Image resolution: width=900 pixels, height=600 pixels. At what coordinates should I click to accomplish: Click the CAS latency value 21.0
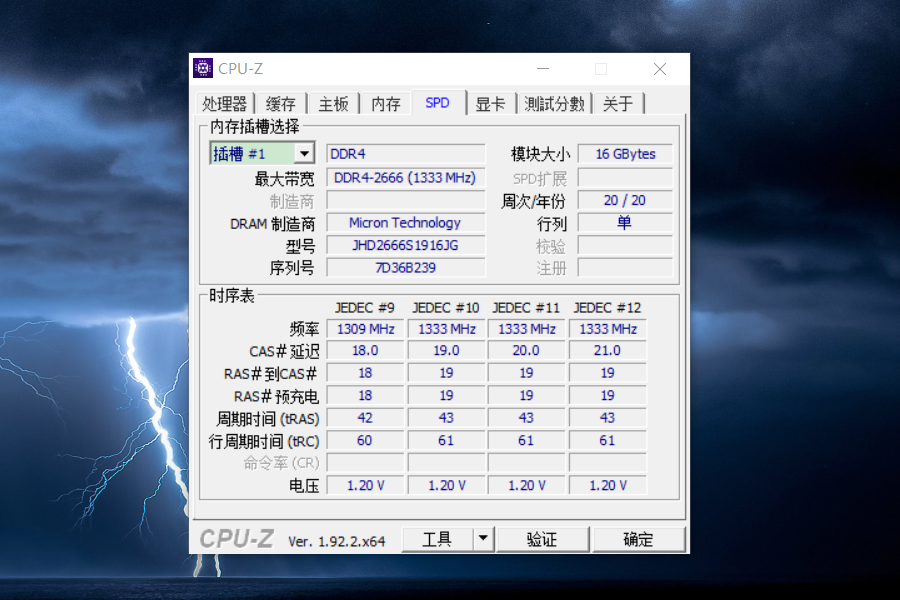point(607,350)
